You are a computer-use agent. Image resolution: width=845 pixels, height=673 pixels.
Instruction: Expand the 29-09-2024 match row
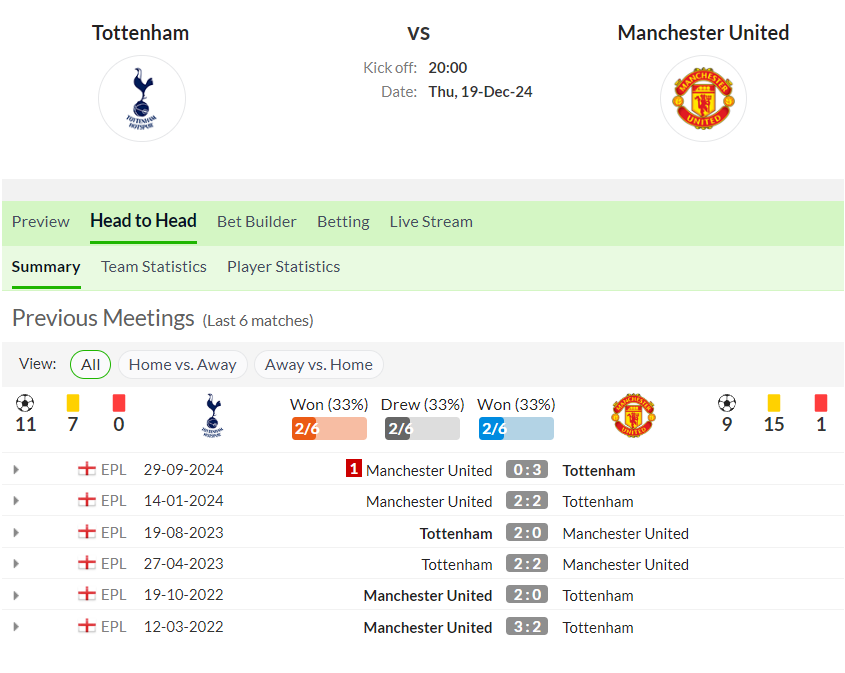coord(16,470)
